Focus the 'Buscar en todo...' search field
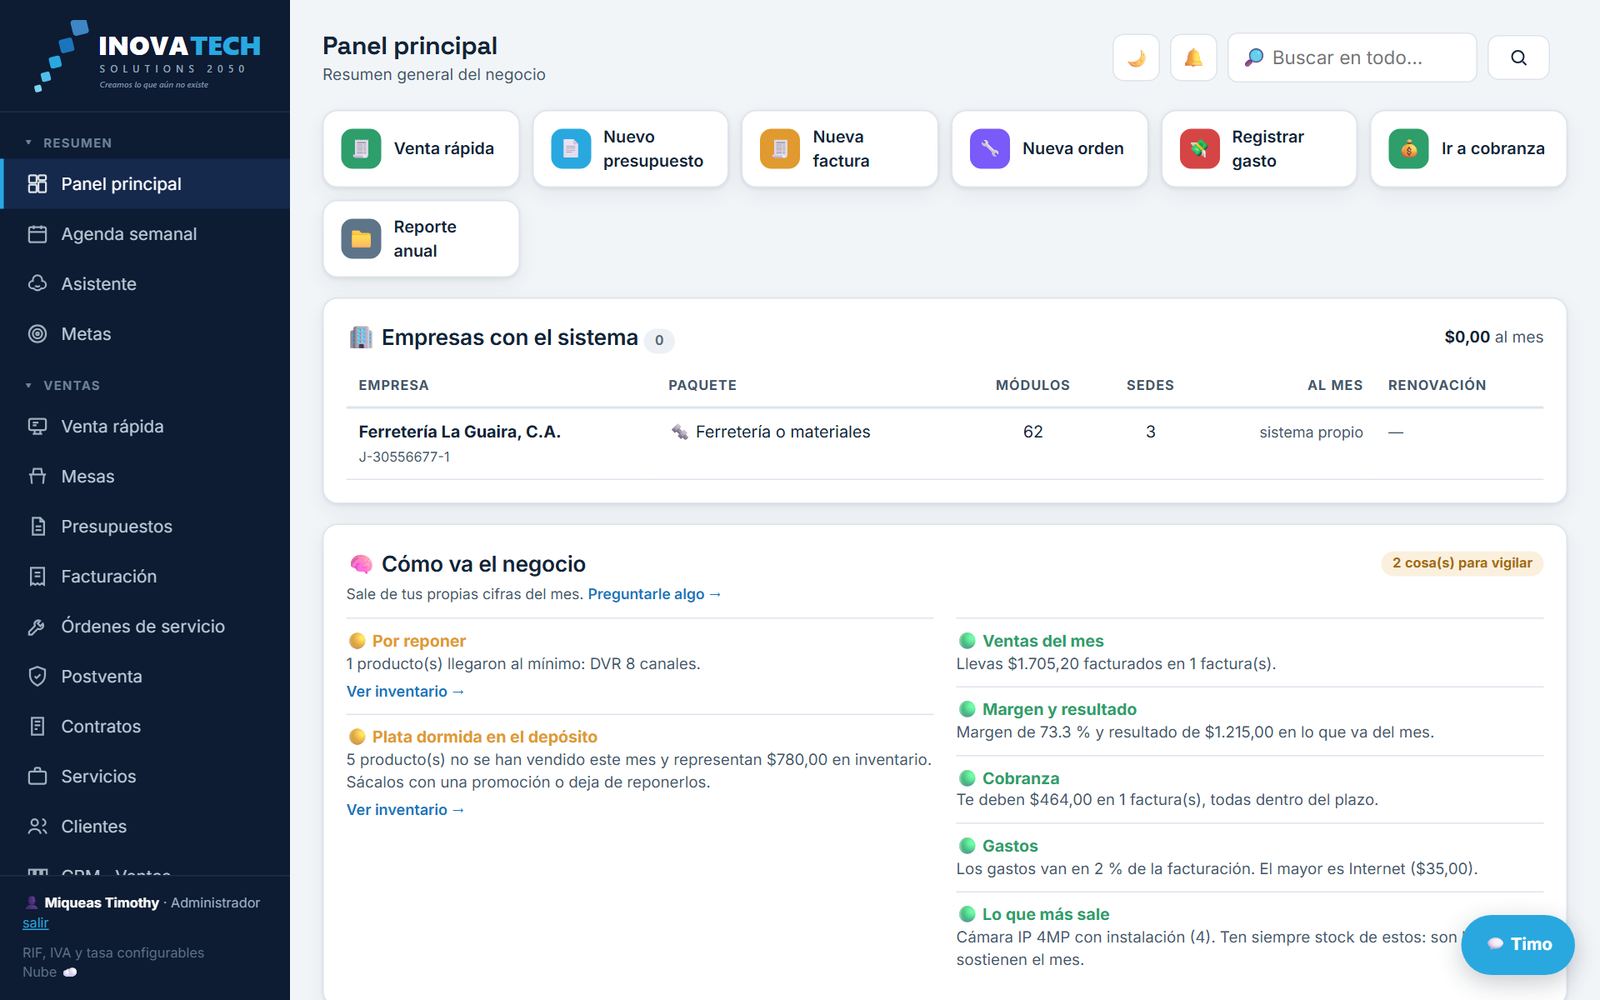 tap(1352, 58)
